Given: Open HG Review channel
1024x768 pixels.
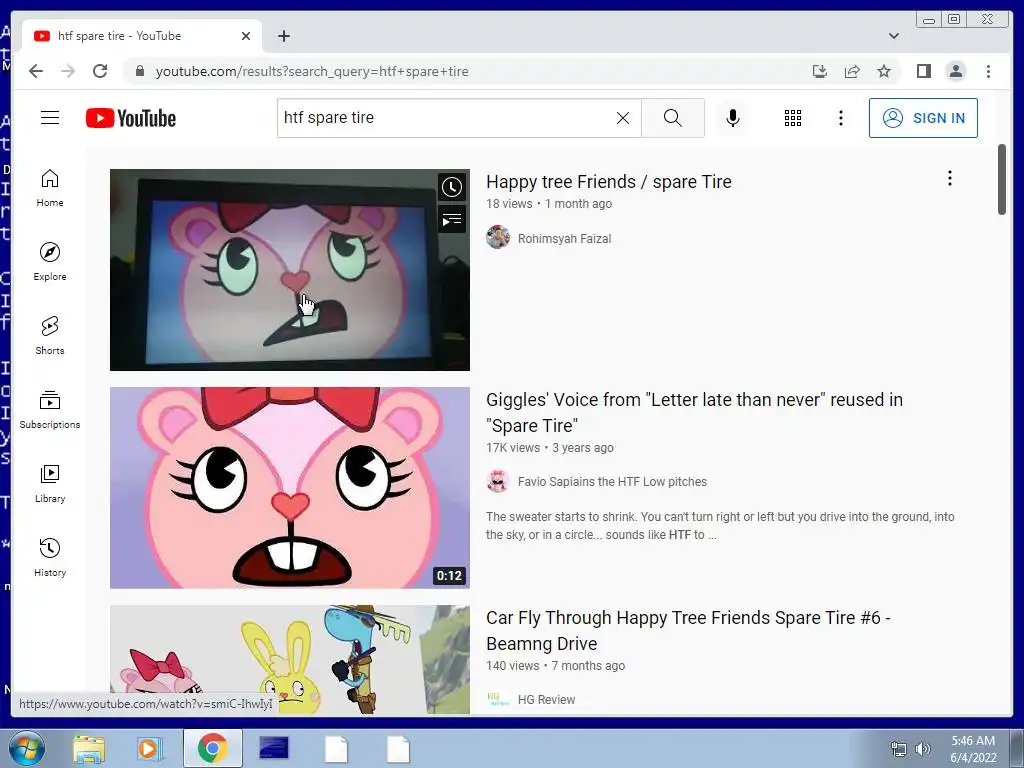Looking at the screenshot, I should (x=546, y=700).
